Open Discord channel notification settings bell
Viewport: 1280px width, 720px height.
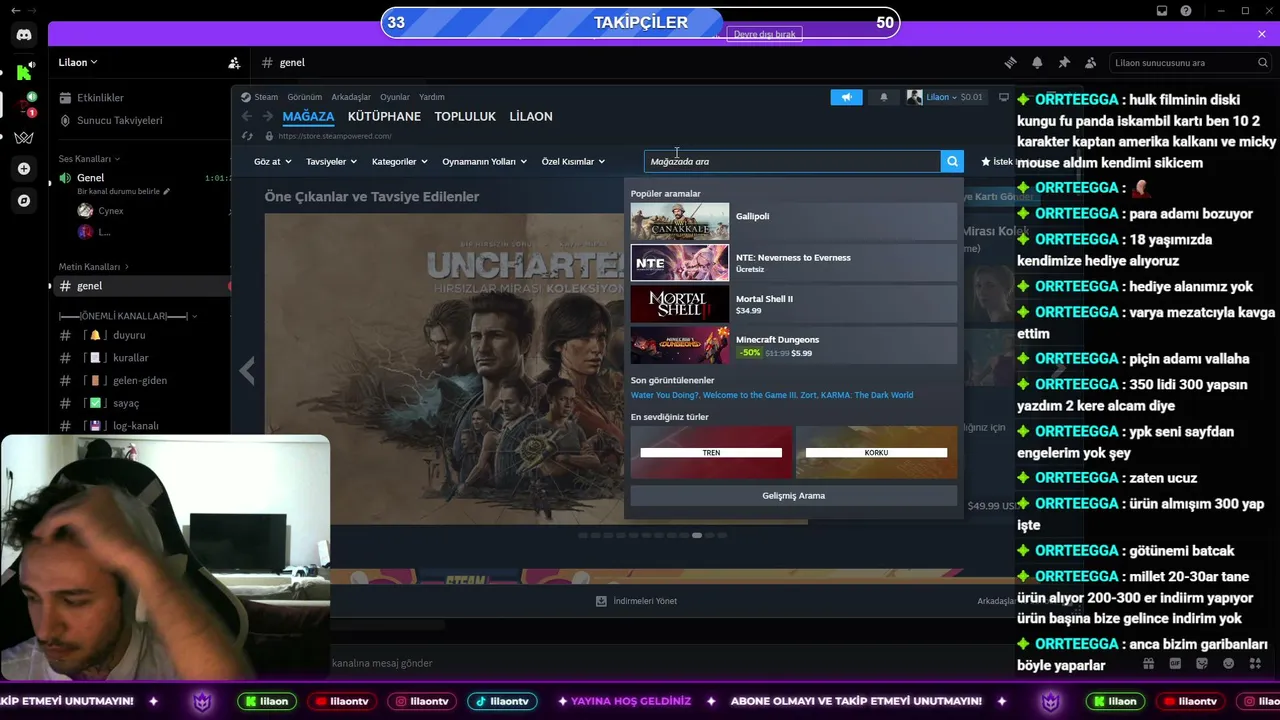[x=1037, y=63]
